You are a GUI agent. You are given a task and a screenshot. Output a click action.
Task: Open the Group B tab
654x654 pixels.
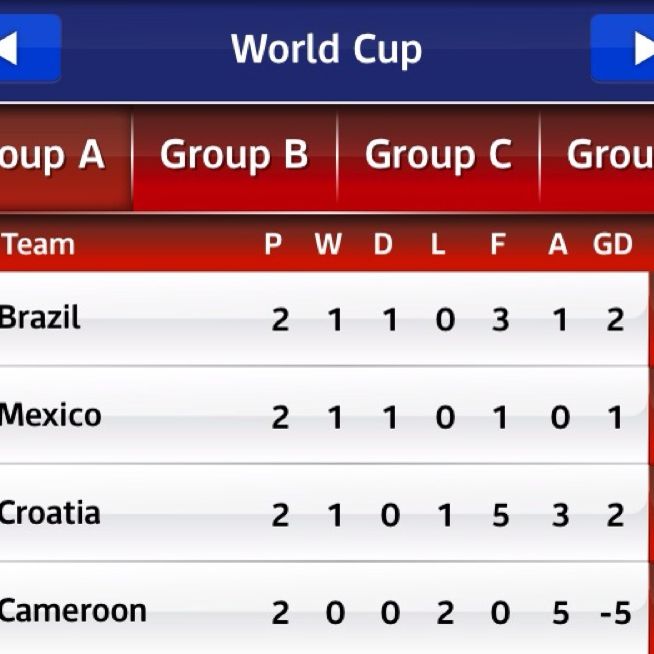click(x=234, y=157)
